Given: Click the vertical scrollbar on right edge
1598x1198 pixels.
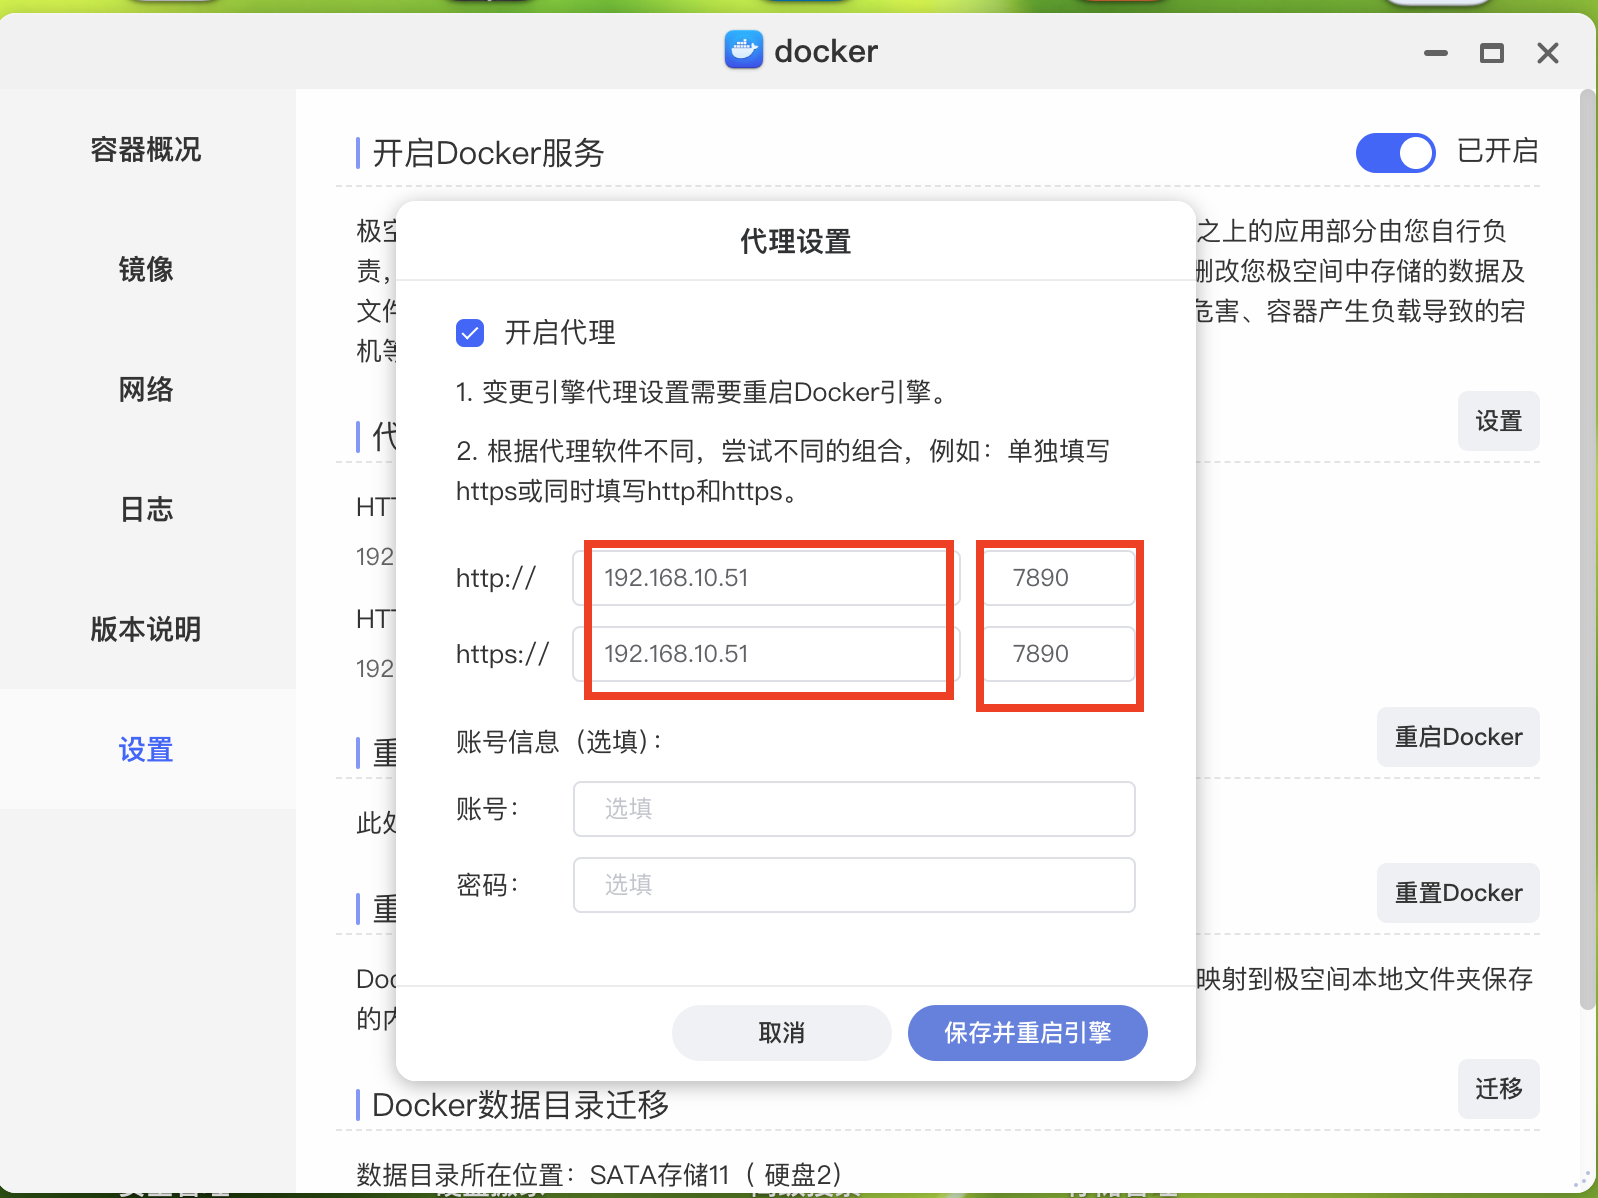Looking at the screenshot, I should 1587,550.
